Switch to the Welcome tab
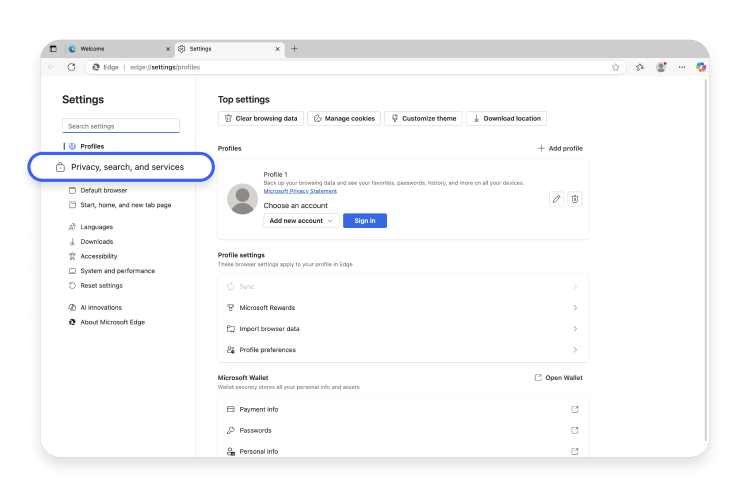Screen dimensions: 750x498 coord(115,48)
